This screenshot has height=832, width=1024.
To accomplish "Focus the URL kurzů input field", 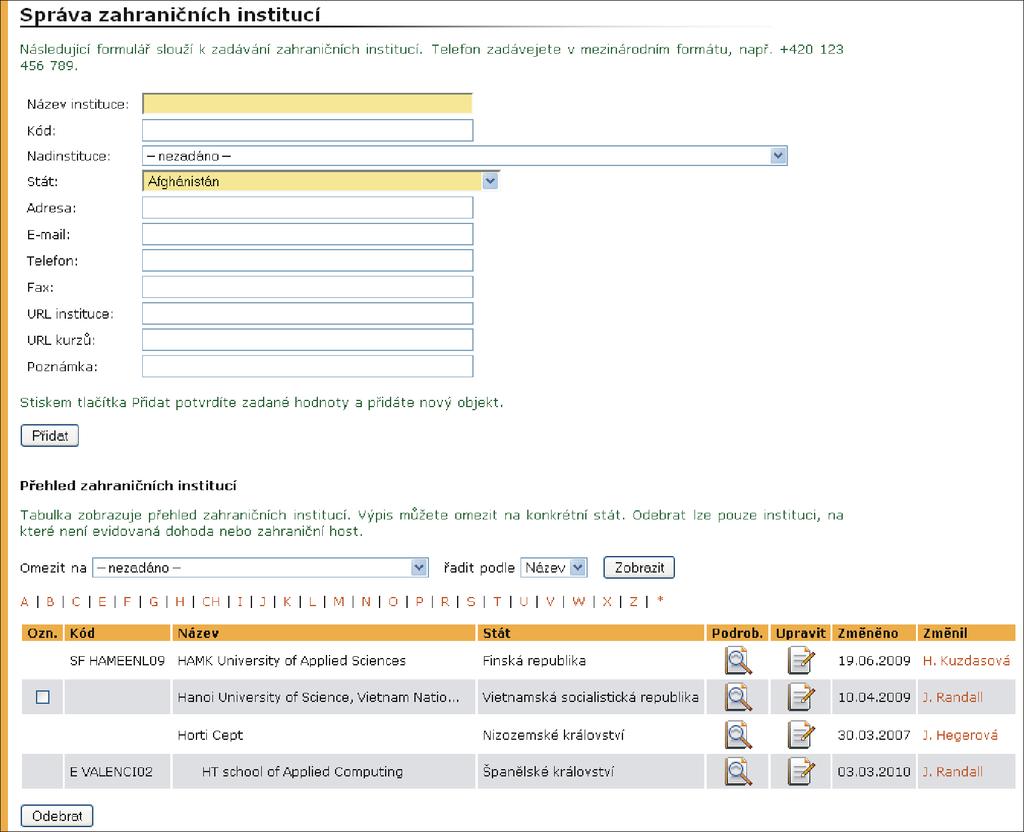I will click(308, 340).
